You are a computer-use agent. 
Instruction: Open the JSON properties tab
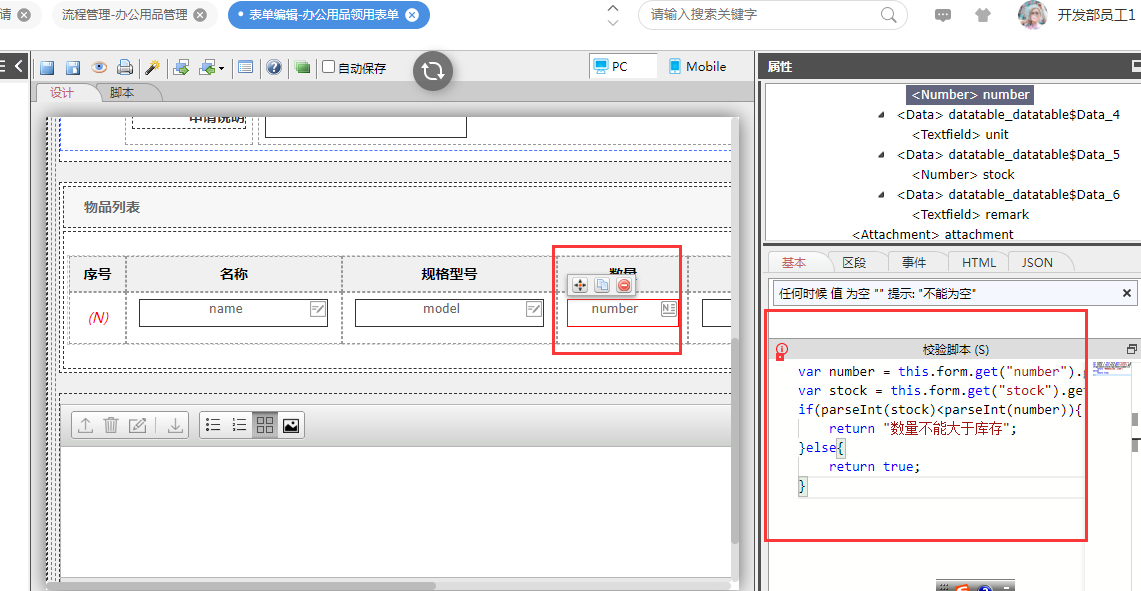1036,262
